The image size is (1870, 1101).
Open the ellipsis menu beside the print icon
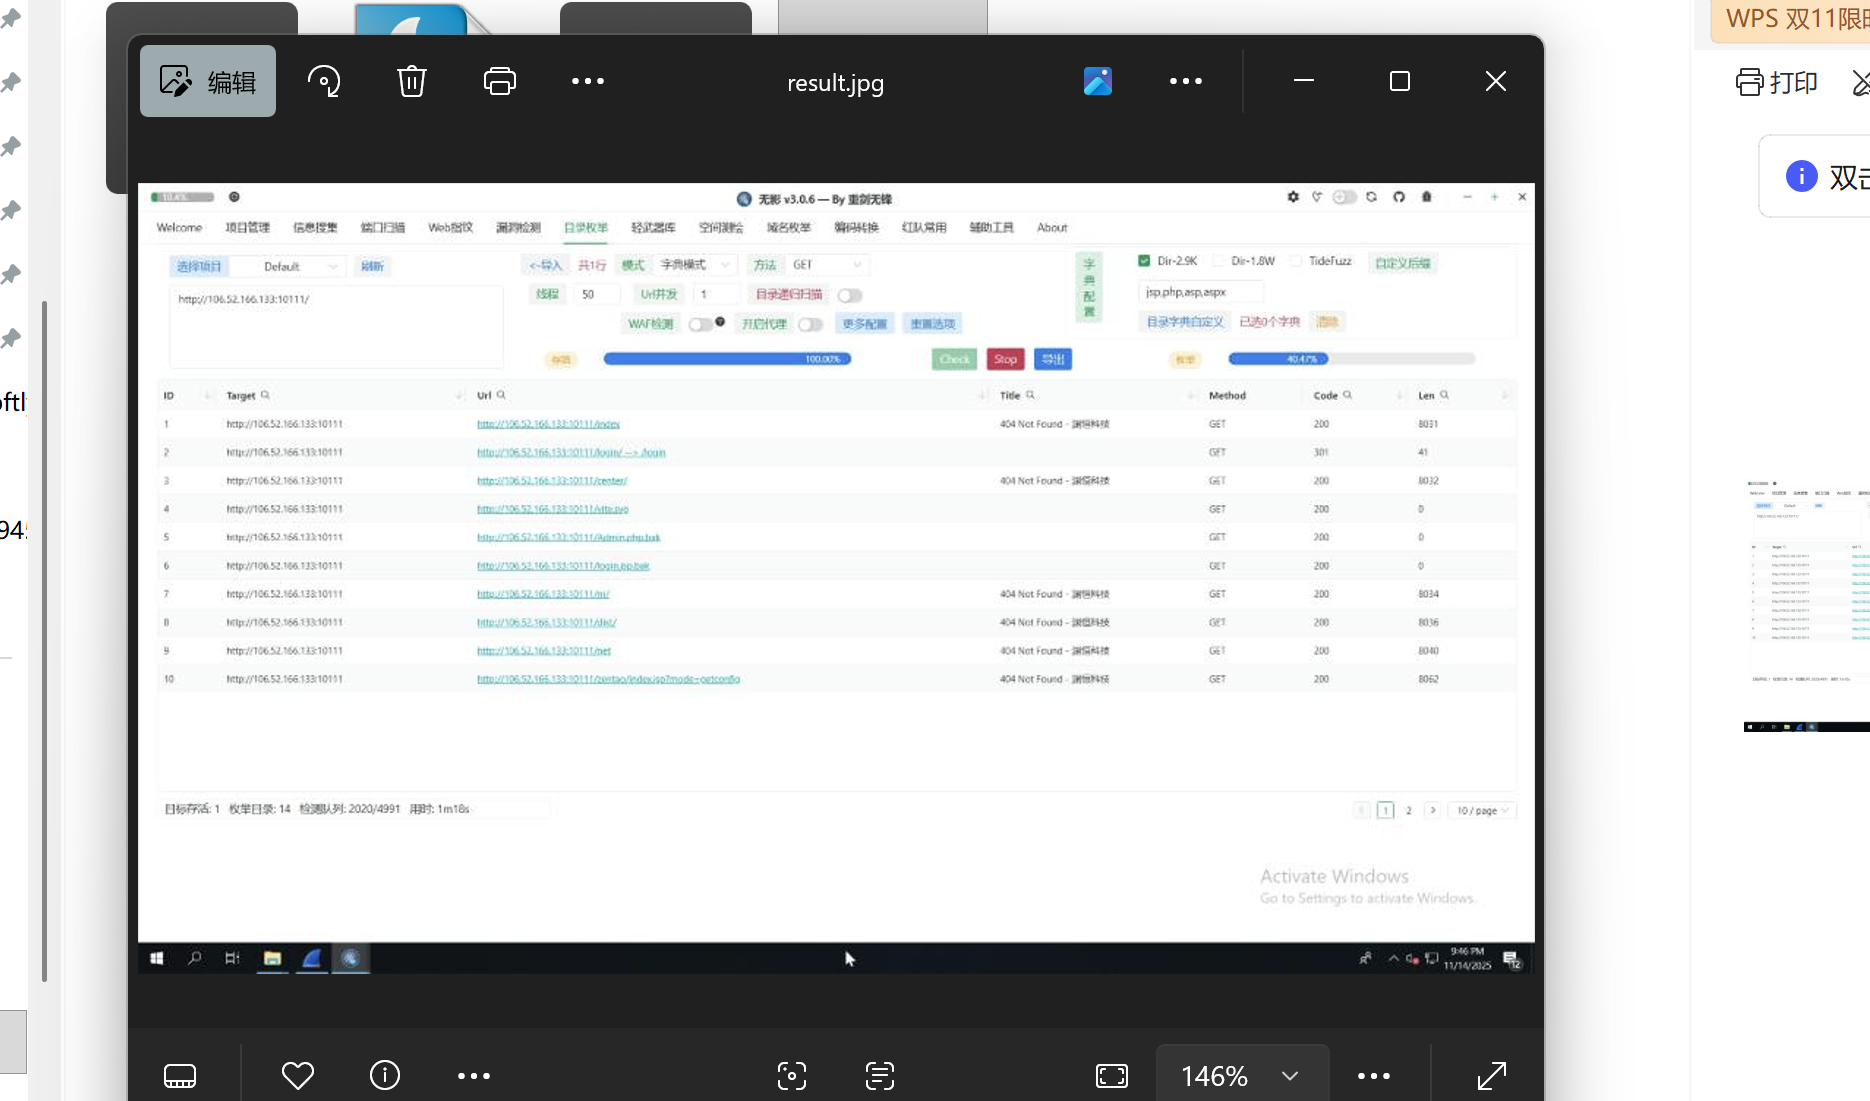point(588,81)
